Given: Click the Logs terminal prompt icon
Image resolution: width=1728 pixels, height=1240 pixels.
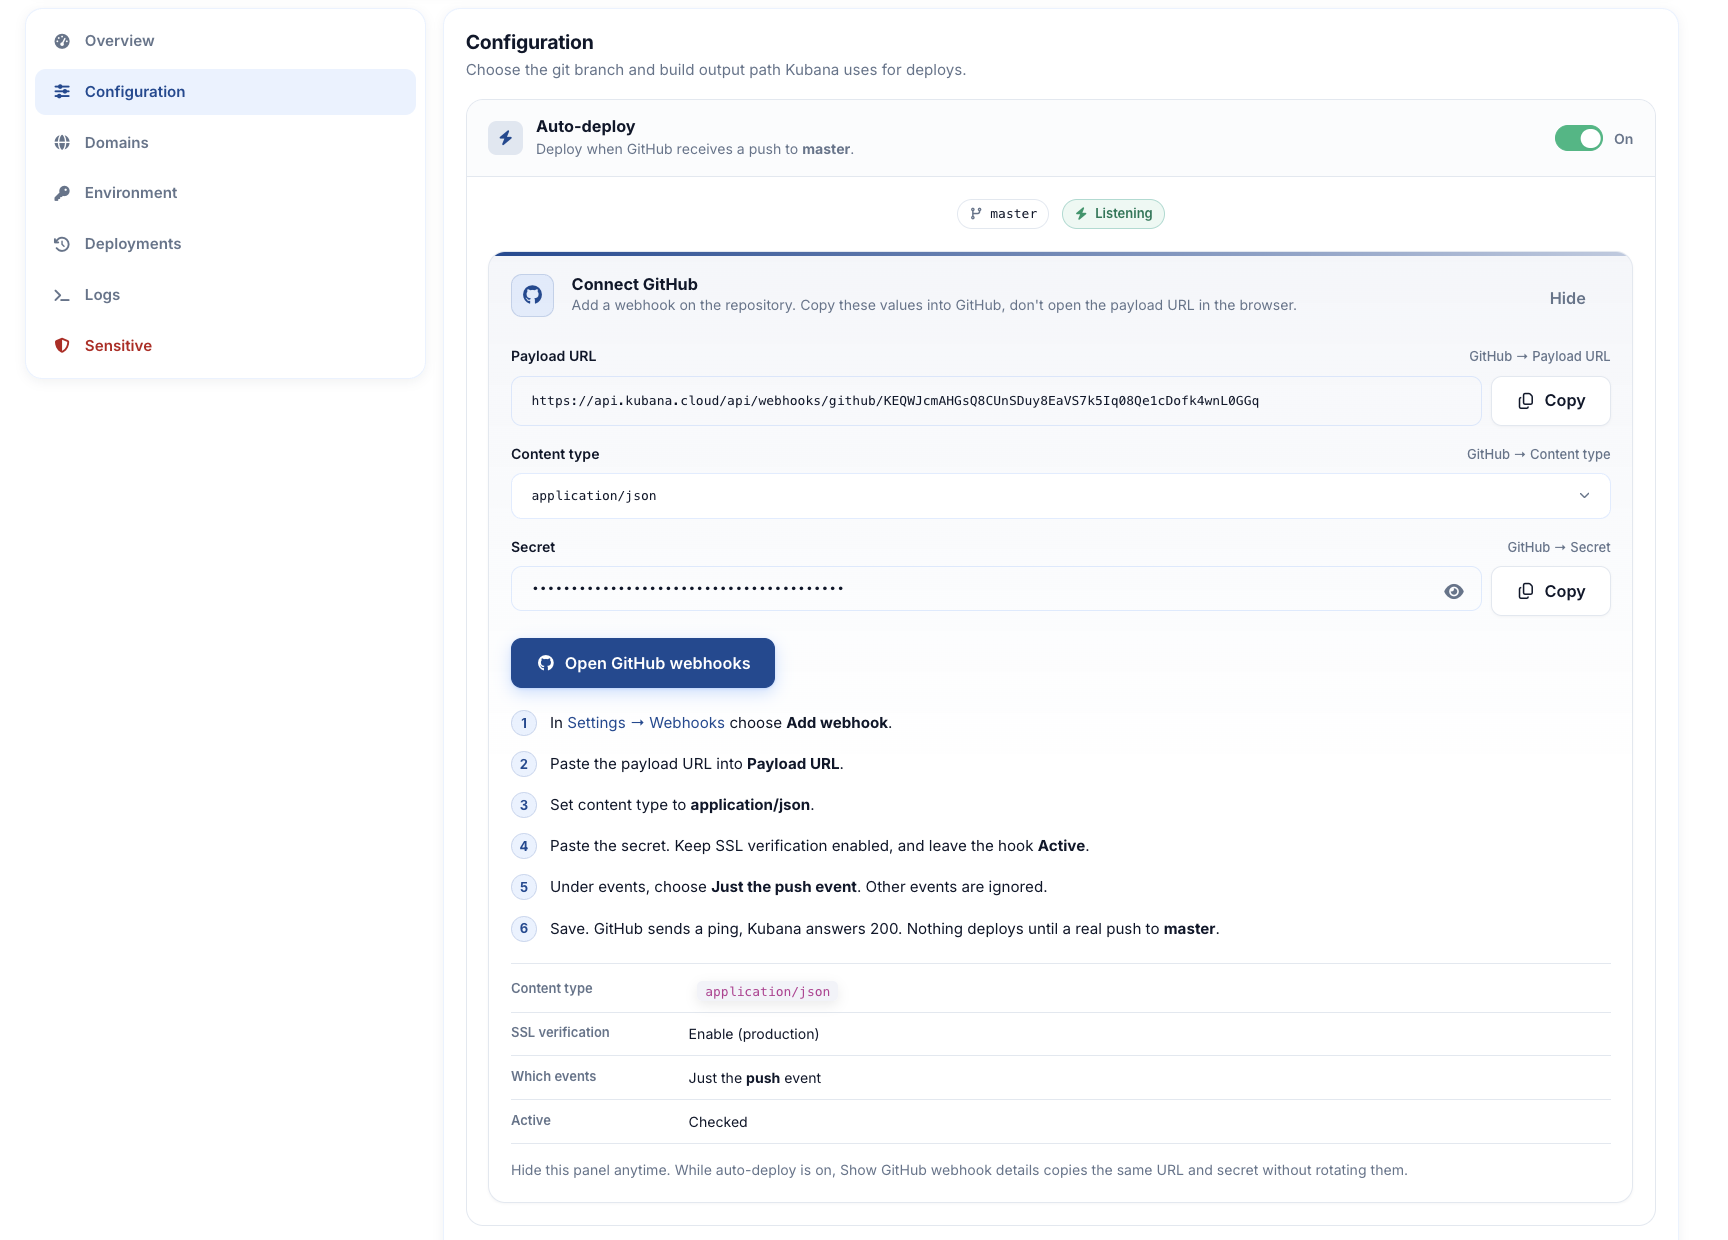Looking at the screenshot, I should click(x=62, y=295).
